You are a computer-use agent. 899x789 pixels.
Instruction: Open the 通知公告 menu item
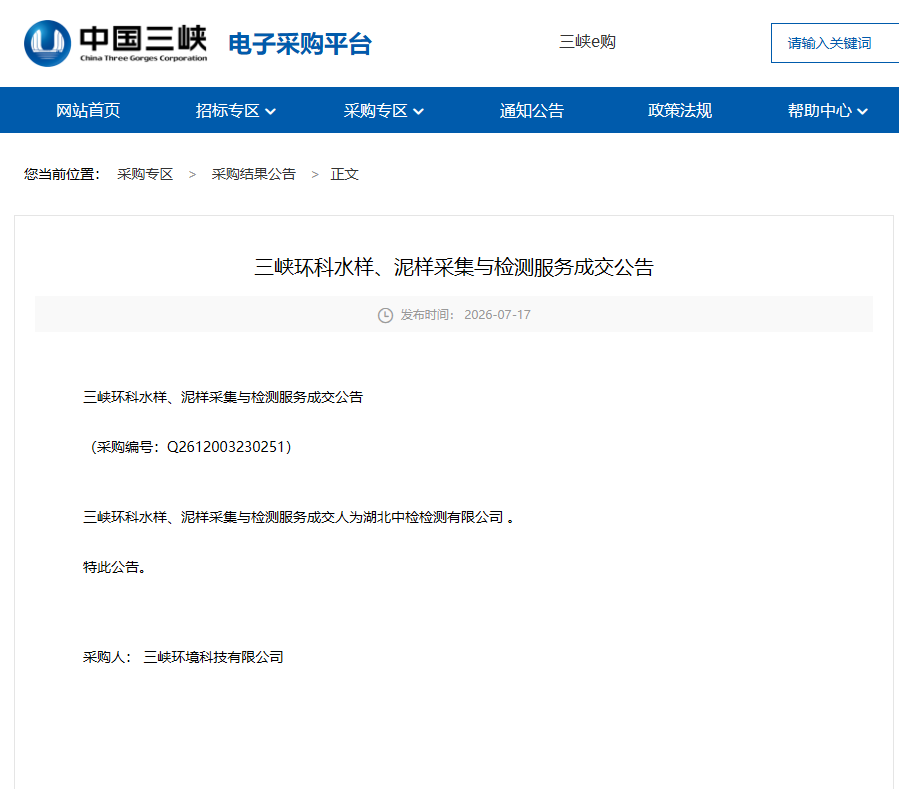531,110
